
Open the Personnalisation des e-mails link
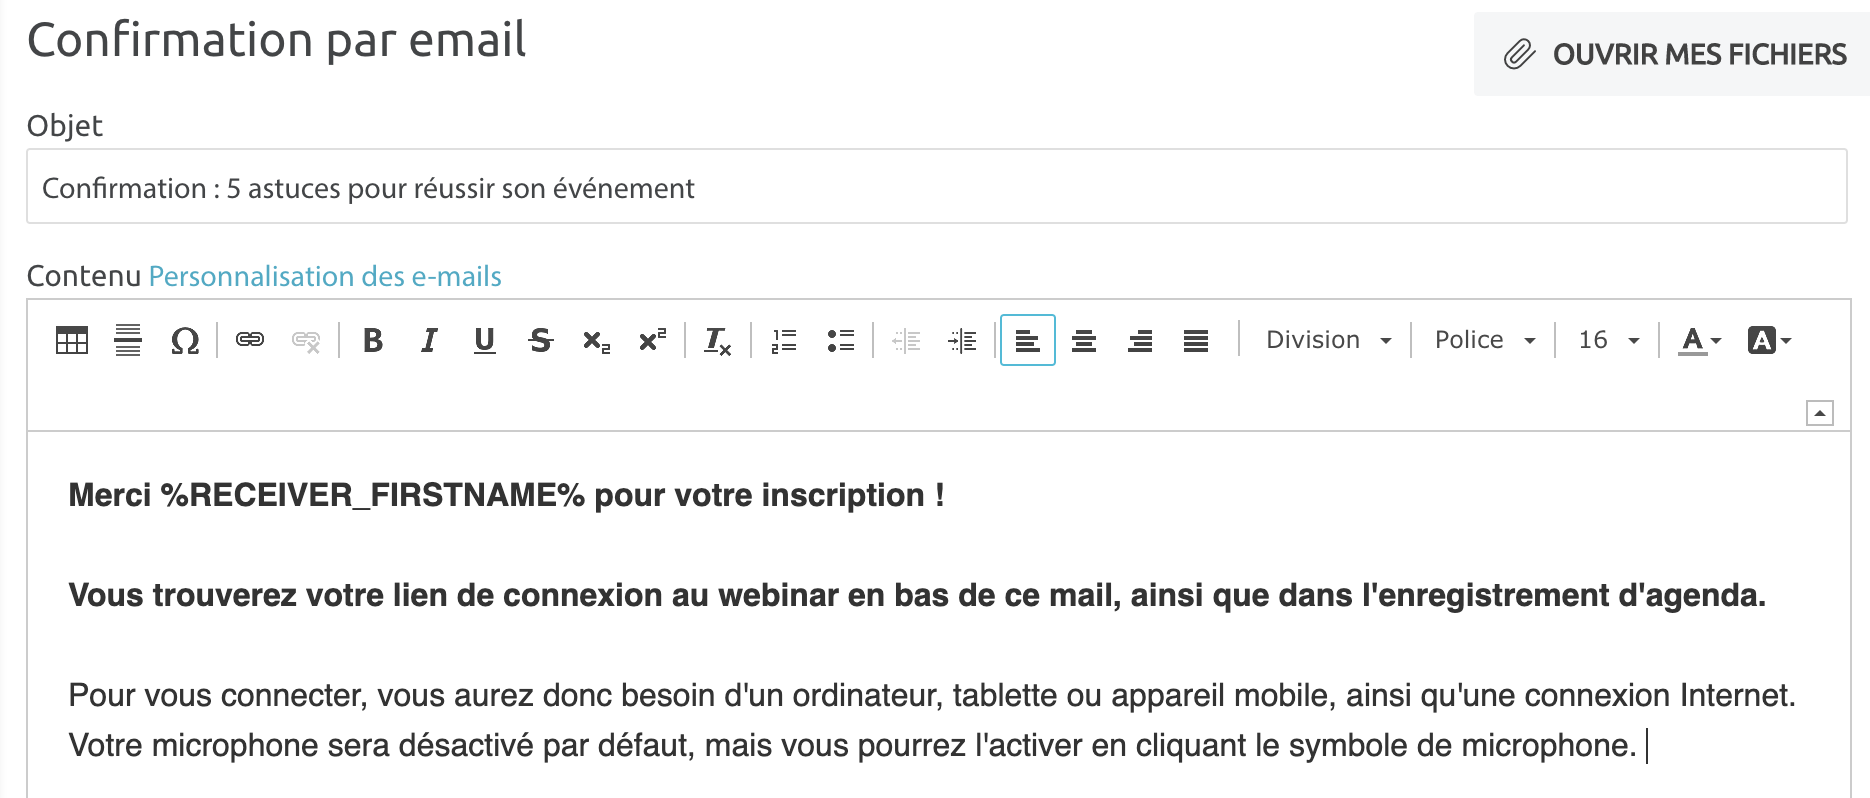pyautogui.click(x=325, y=276)
